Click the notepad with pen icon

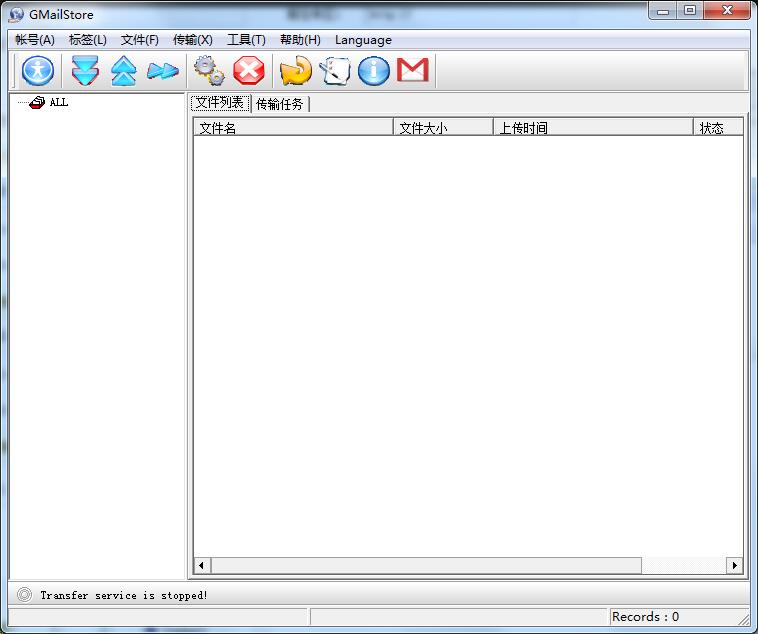click(x=335, y=70)
